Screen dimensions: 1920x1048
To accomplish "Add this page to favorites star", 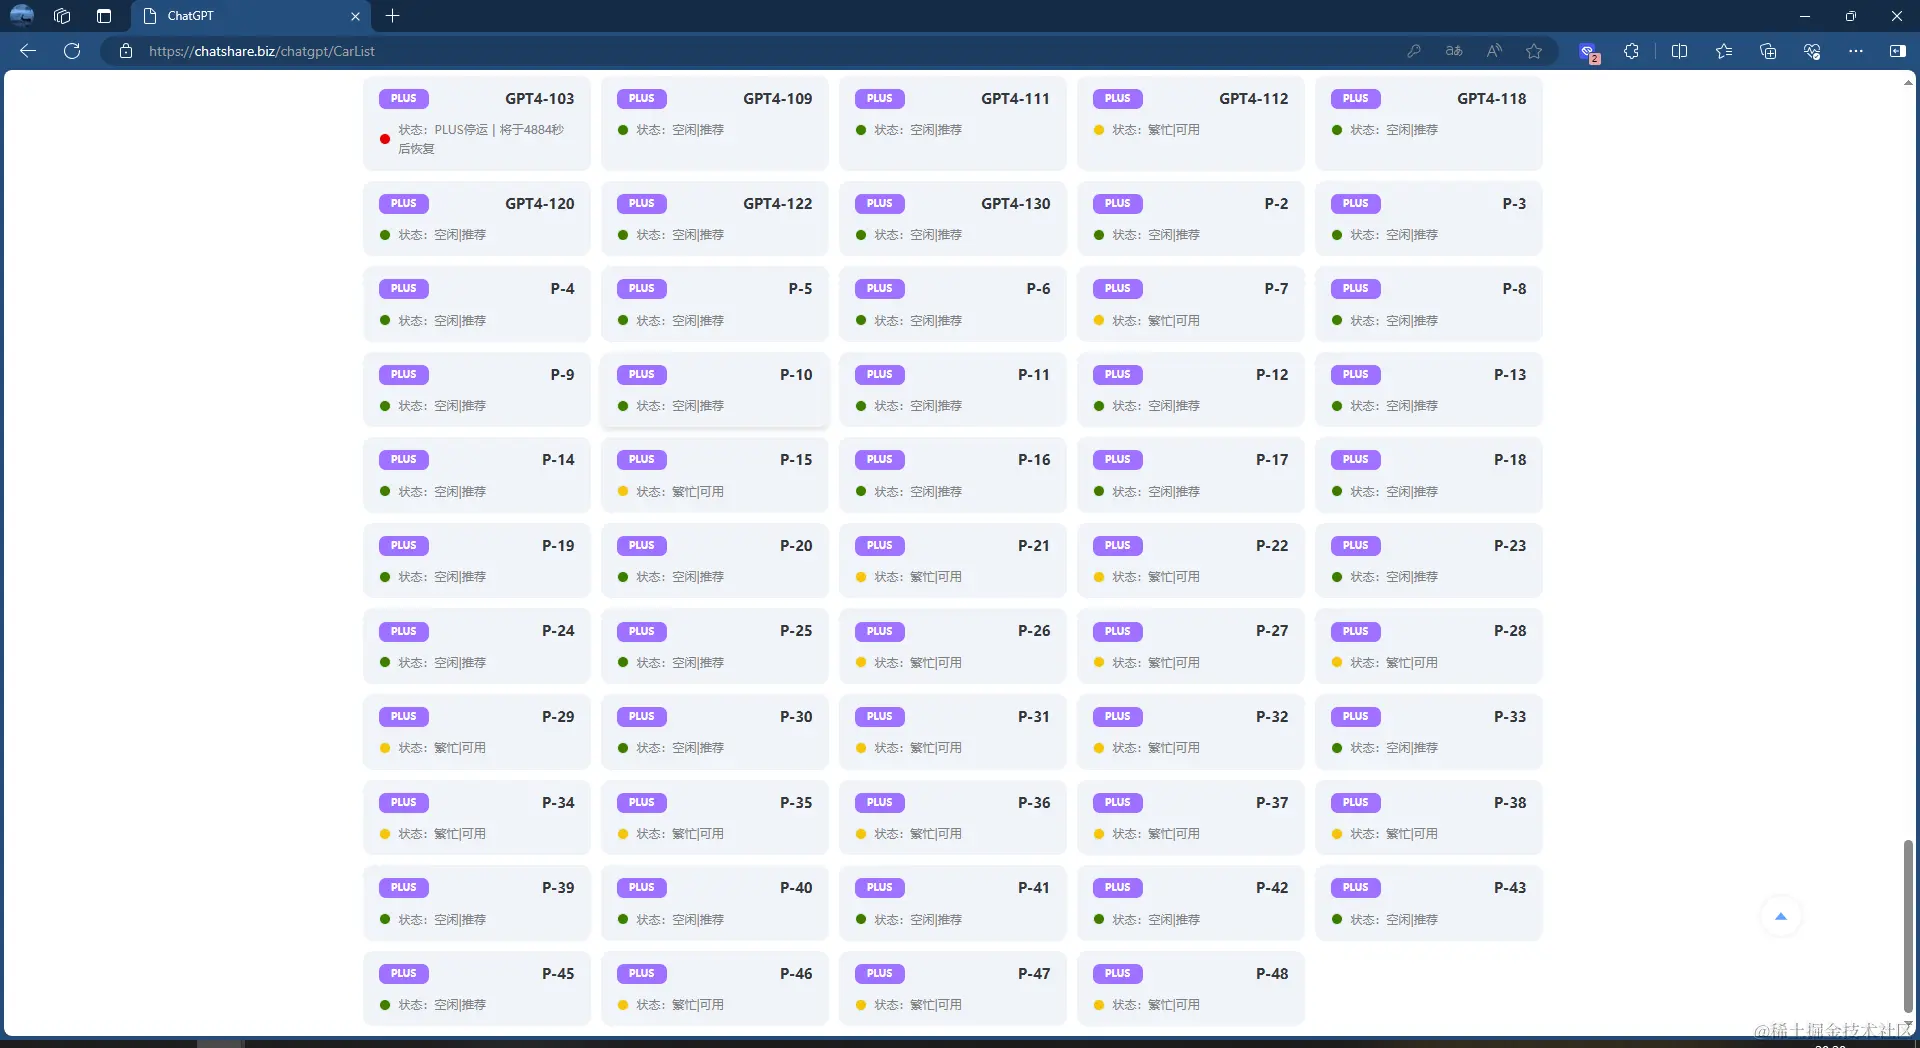I will [x=1534, y=51].
